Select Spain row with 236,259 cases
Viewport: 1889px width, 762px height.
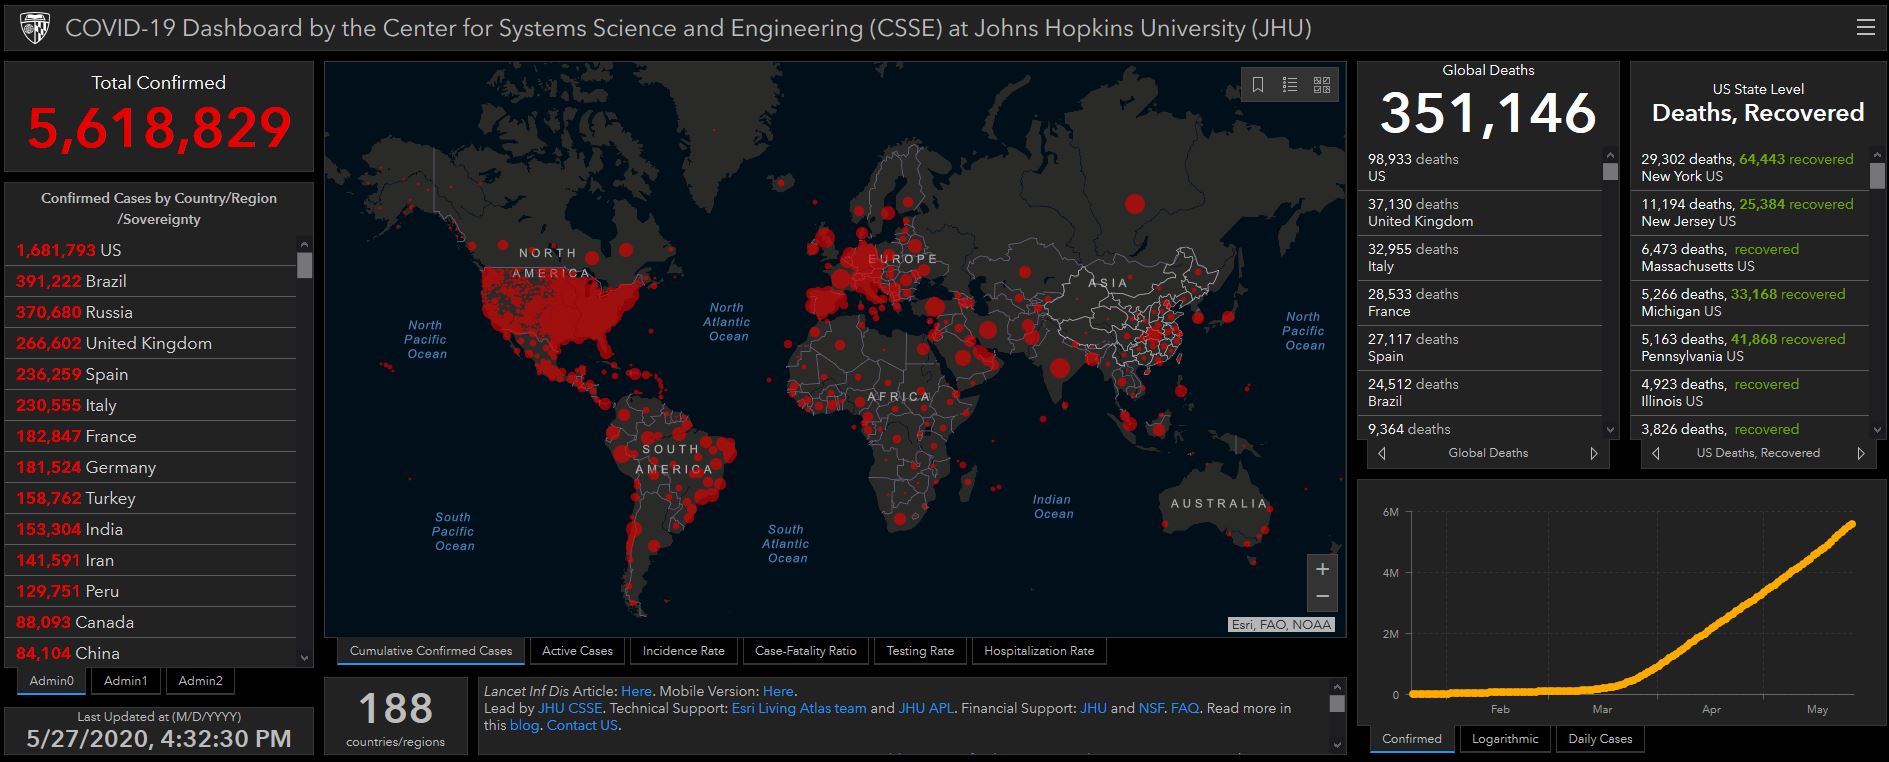click(x=150, y=374)
